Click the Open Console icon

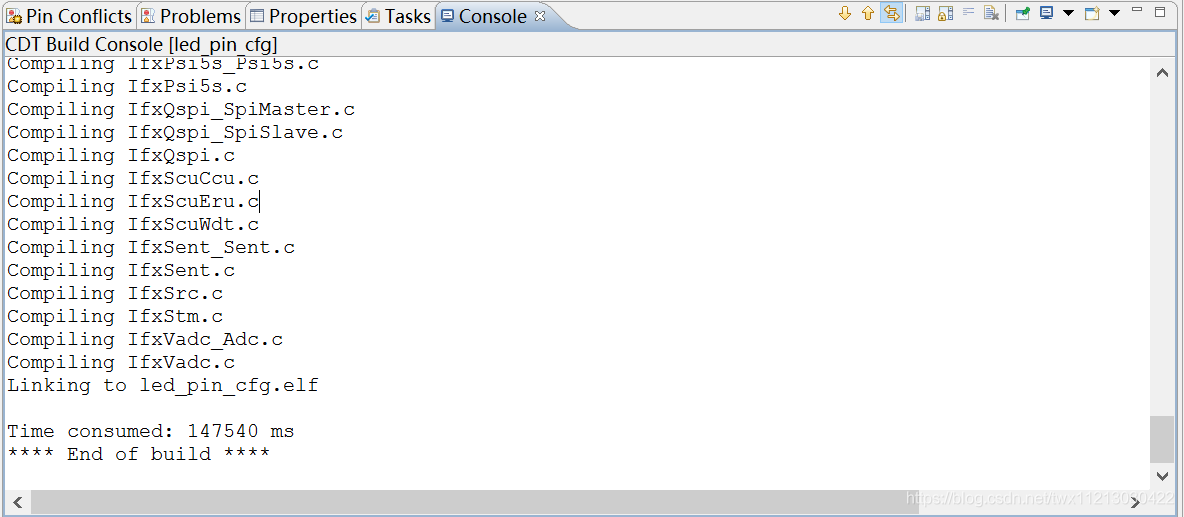[x=1092, y=14]
